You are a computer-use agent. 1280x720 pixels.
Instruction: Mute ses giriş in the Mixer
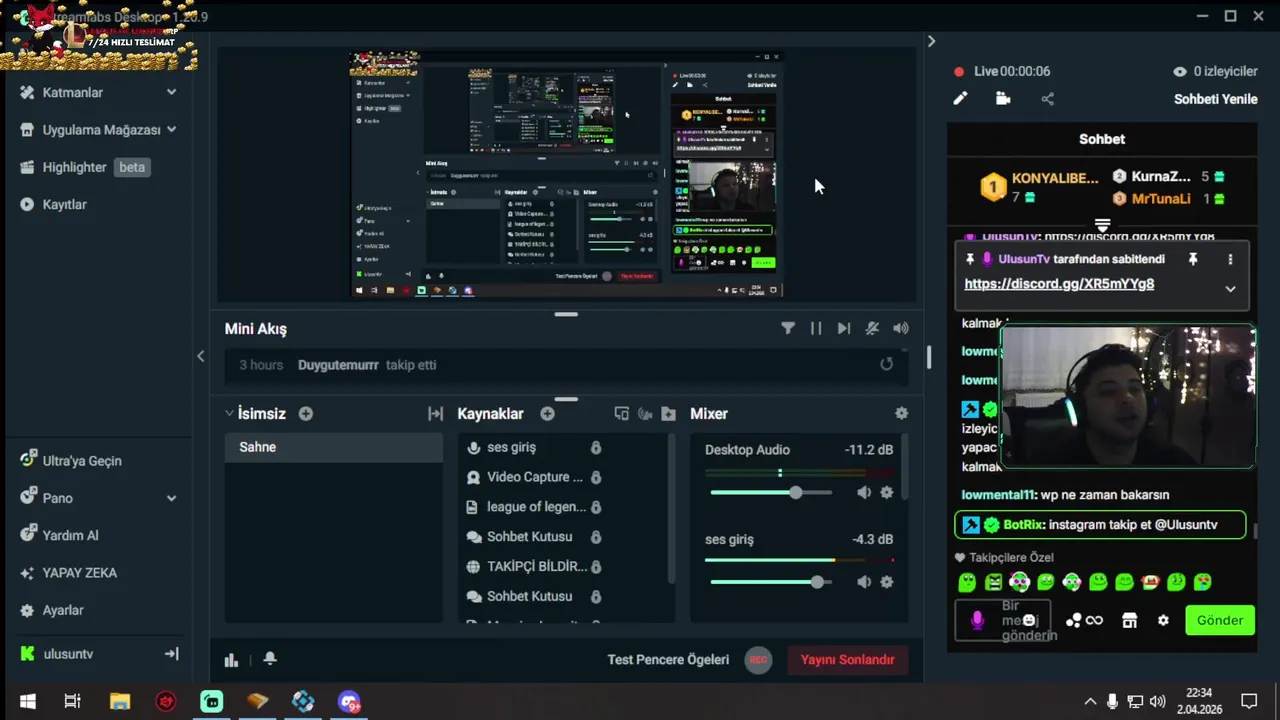pos(864,581)
